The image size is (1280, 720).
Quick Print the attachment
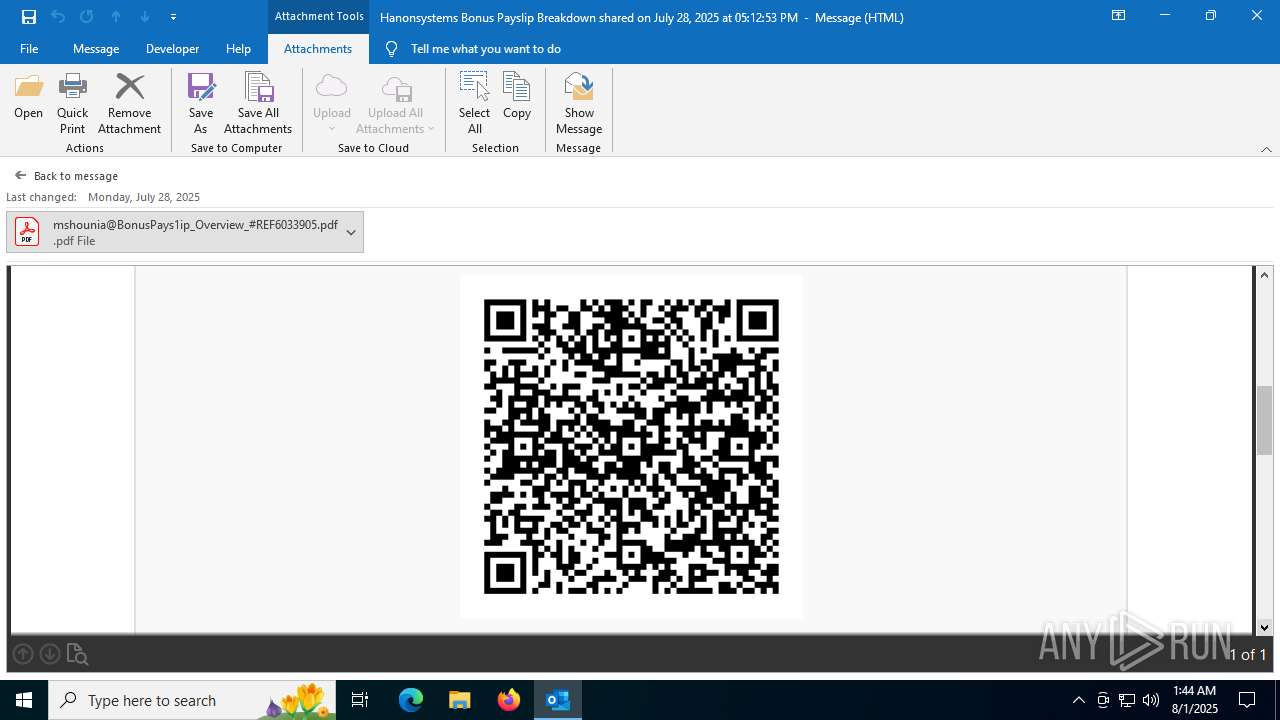[72, 103]
